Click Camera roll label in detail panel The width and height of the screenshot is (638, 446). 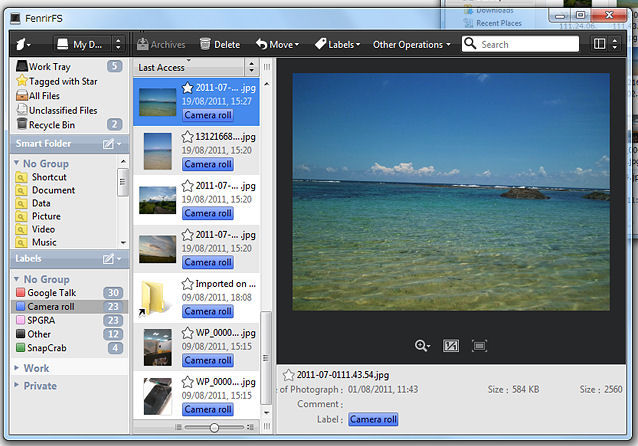point(373,420)
